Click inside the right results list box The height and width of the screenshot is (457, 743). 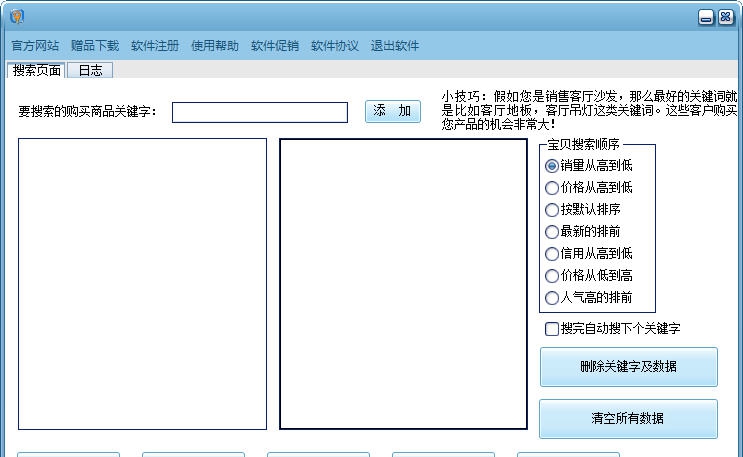coord(403,284)
